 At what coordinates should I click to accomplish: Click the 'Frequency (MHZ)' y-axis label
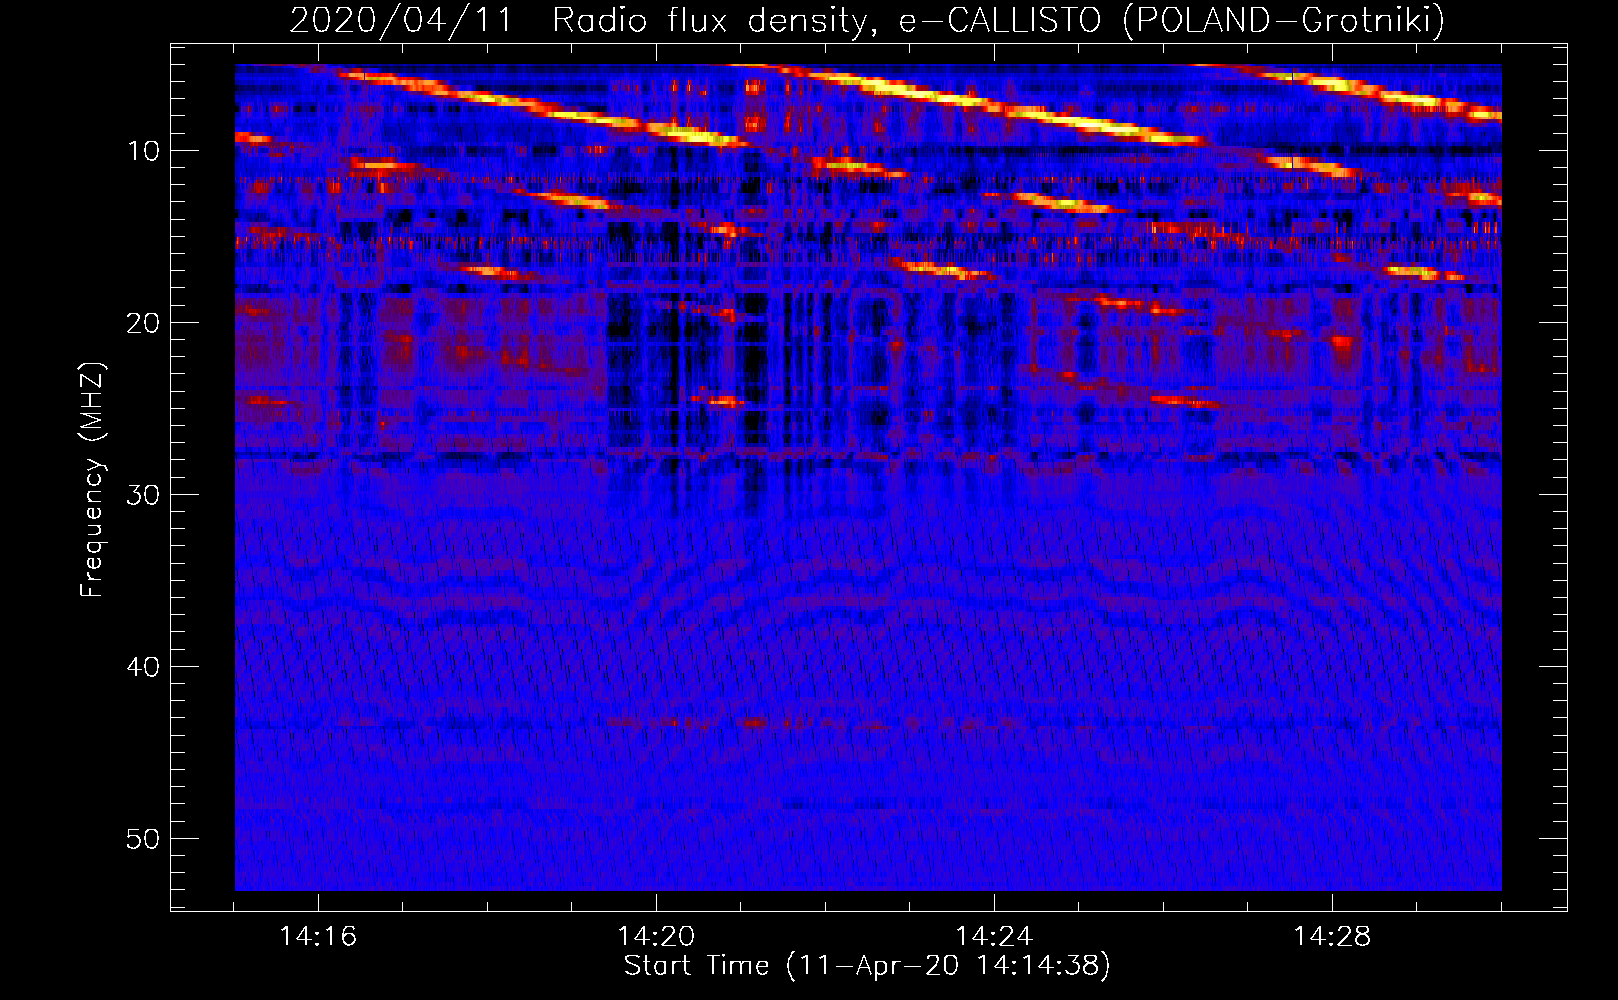coord(91,480)
